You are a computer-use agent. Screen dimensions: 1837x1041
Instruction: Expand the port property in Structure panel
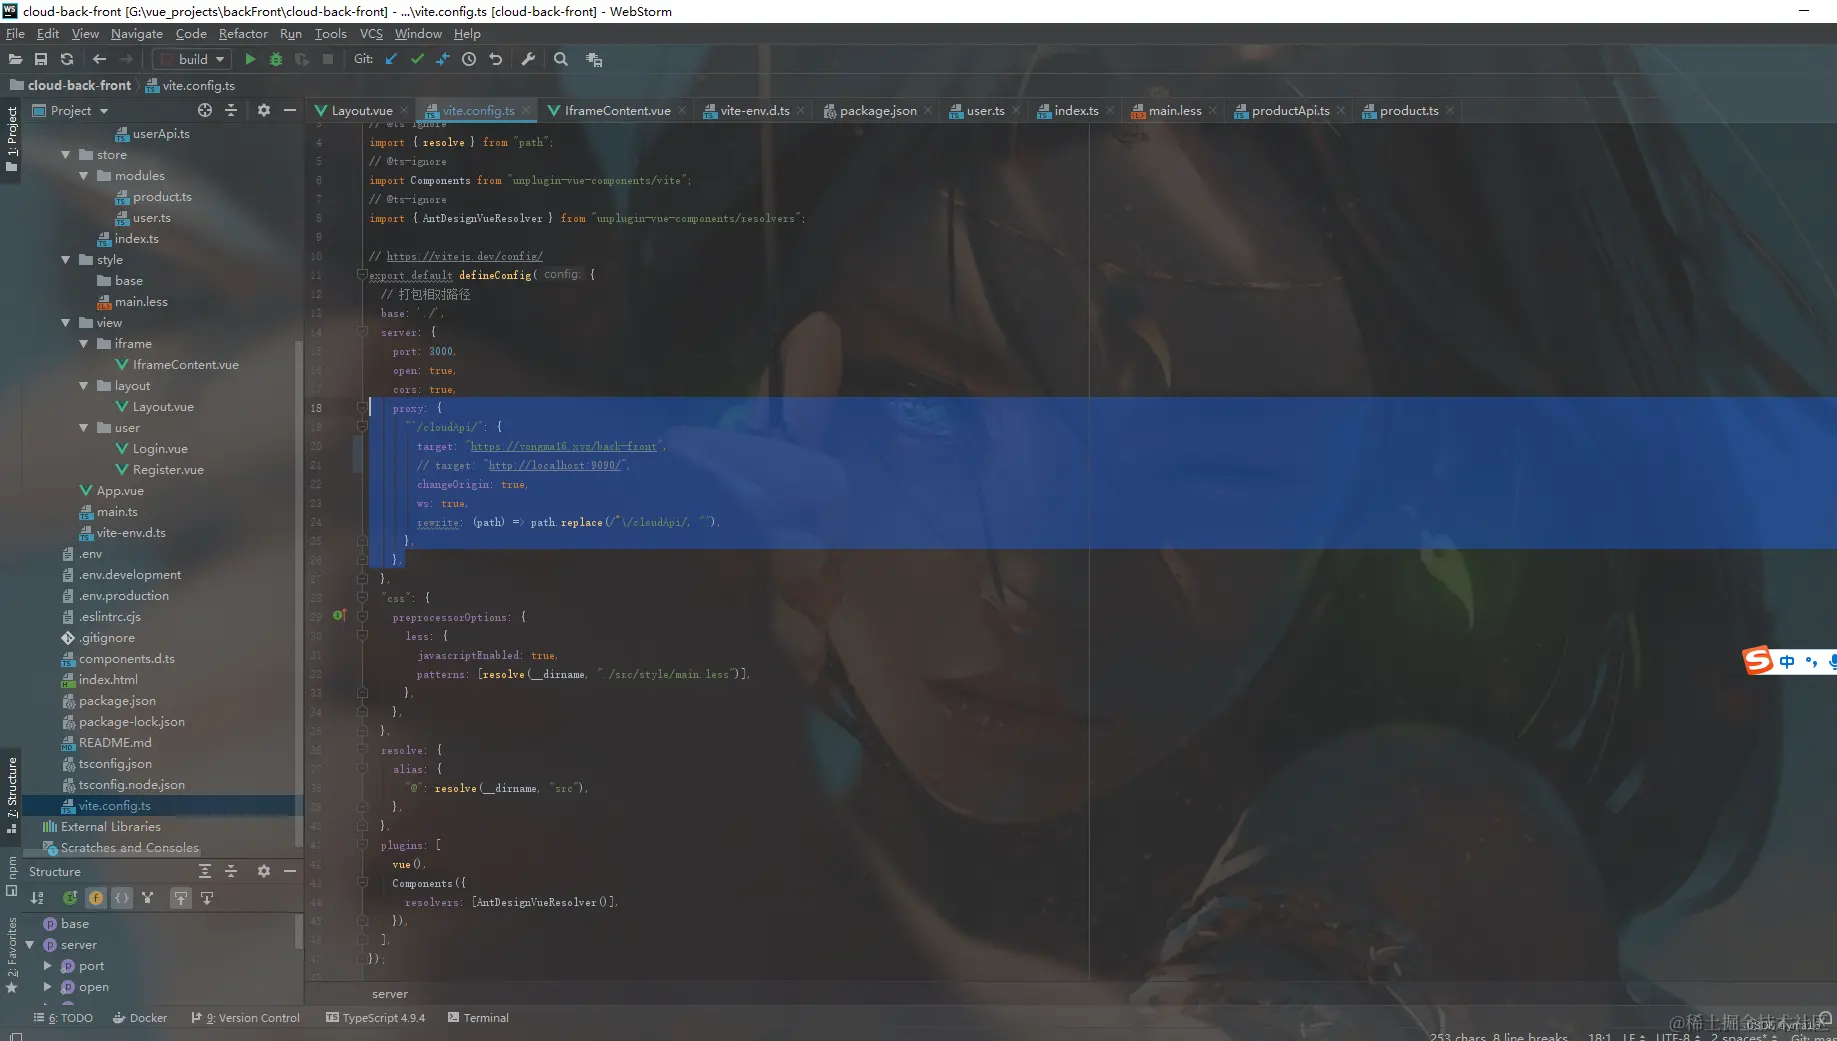tap(46, 965)
